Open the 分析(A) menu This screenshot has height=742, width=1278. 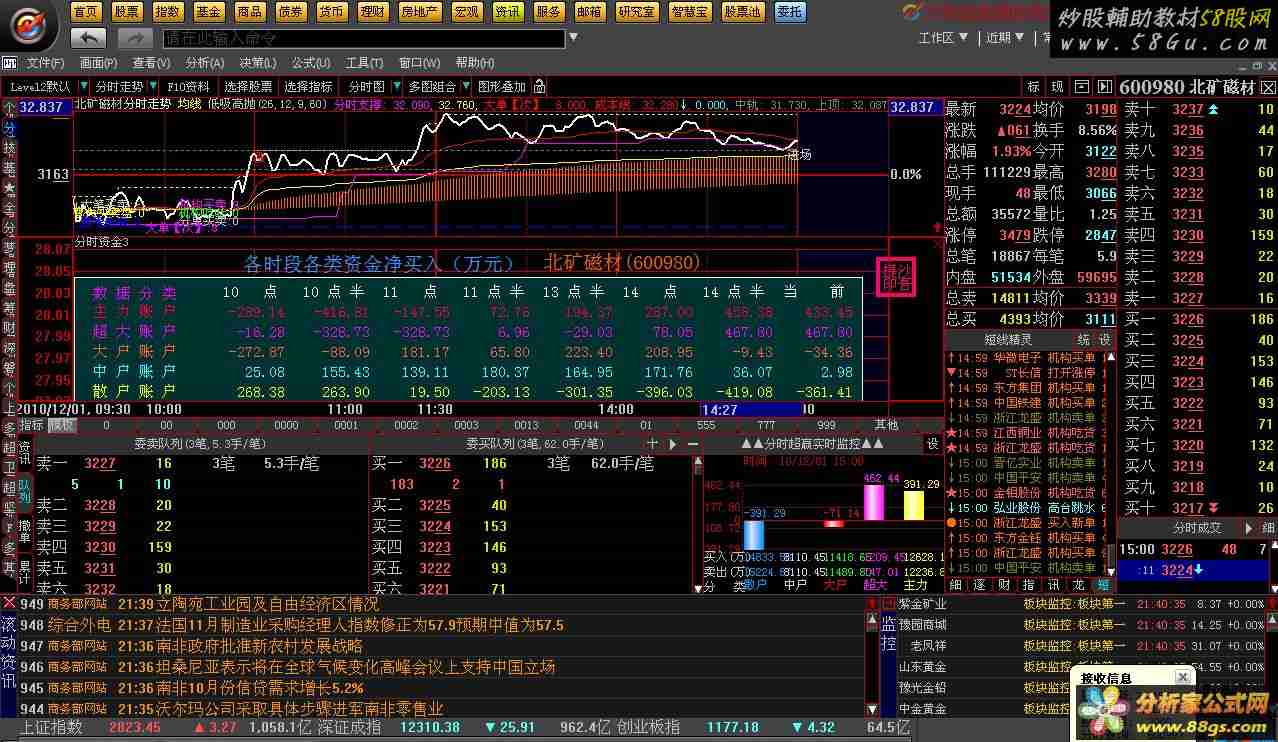[x=204, y=63]
